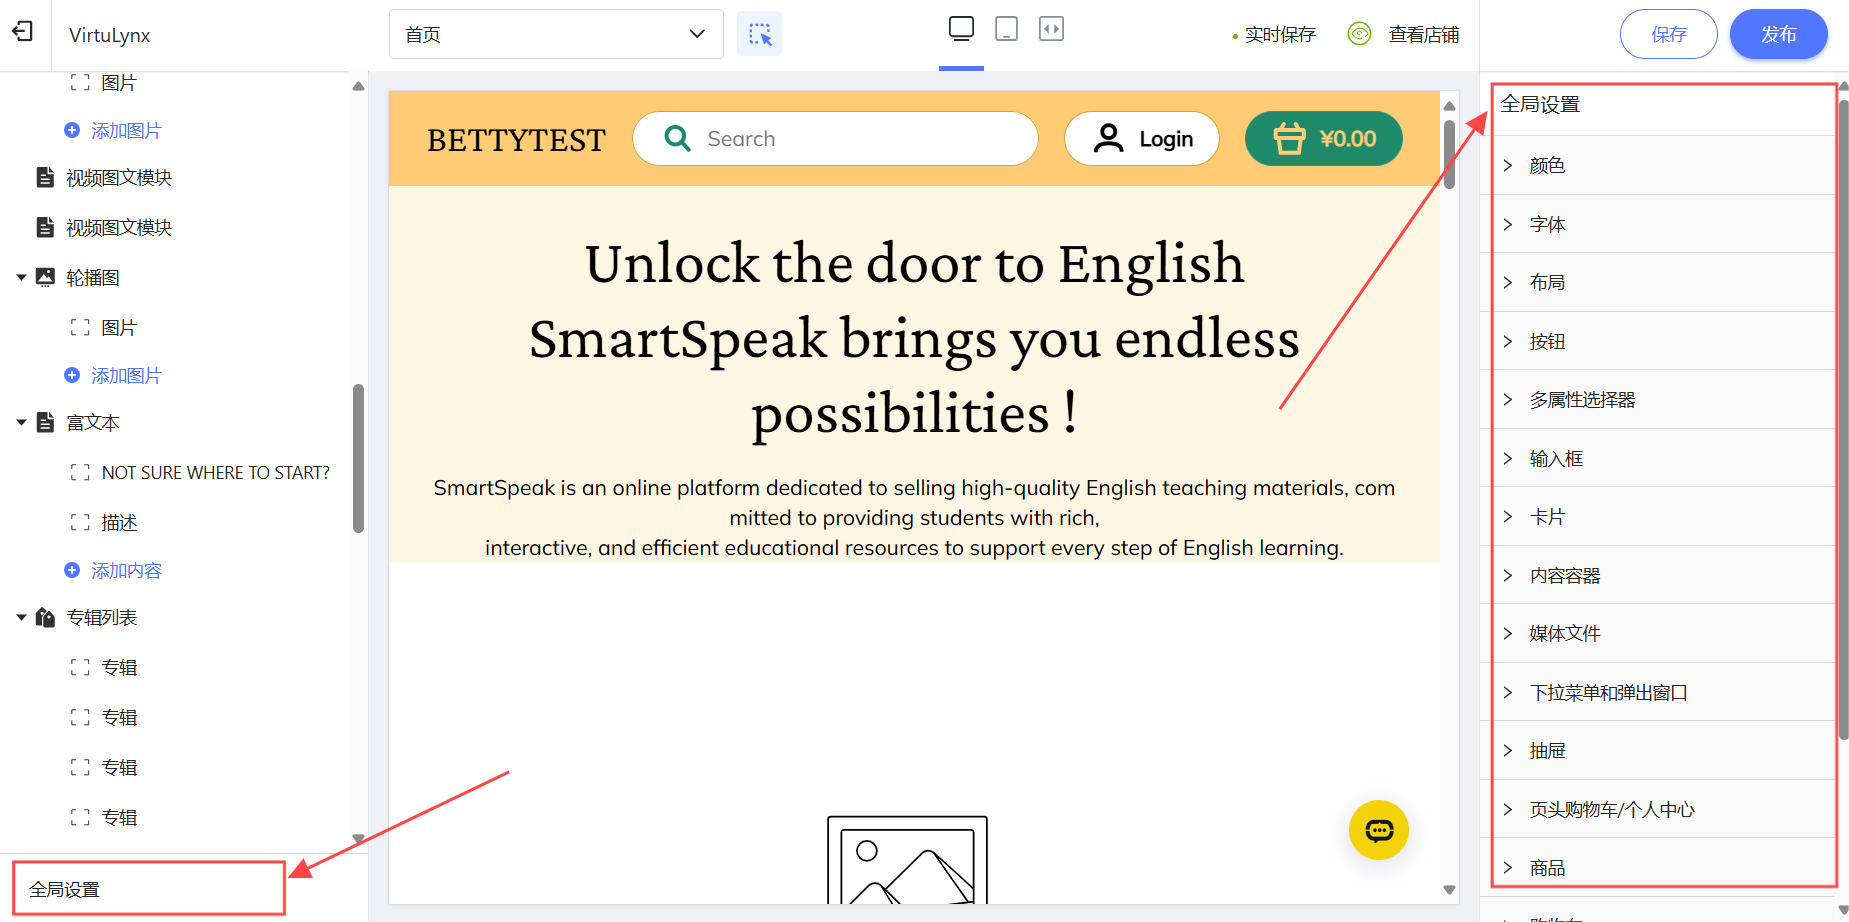1849x922 pixels.
Task: Click bracket icon of NOT SURE WHERE TO START?
Action: point(80,472)
